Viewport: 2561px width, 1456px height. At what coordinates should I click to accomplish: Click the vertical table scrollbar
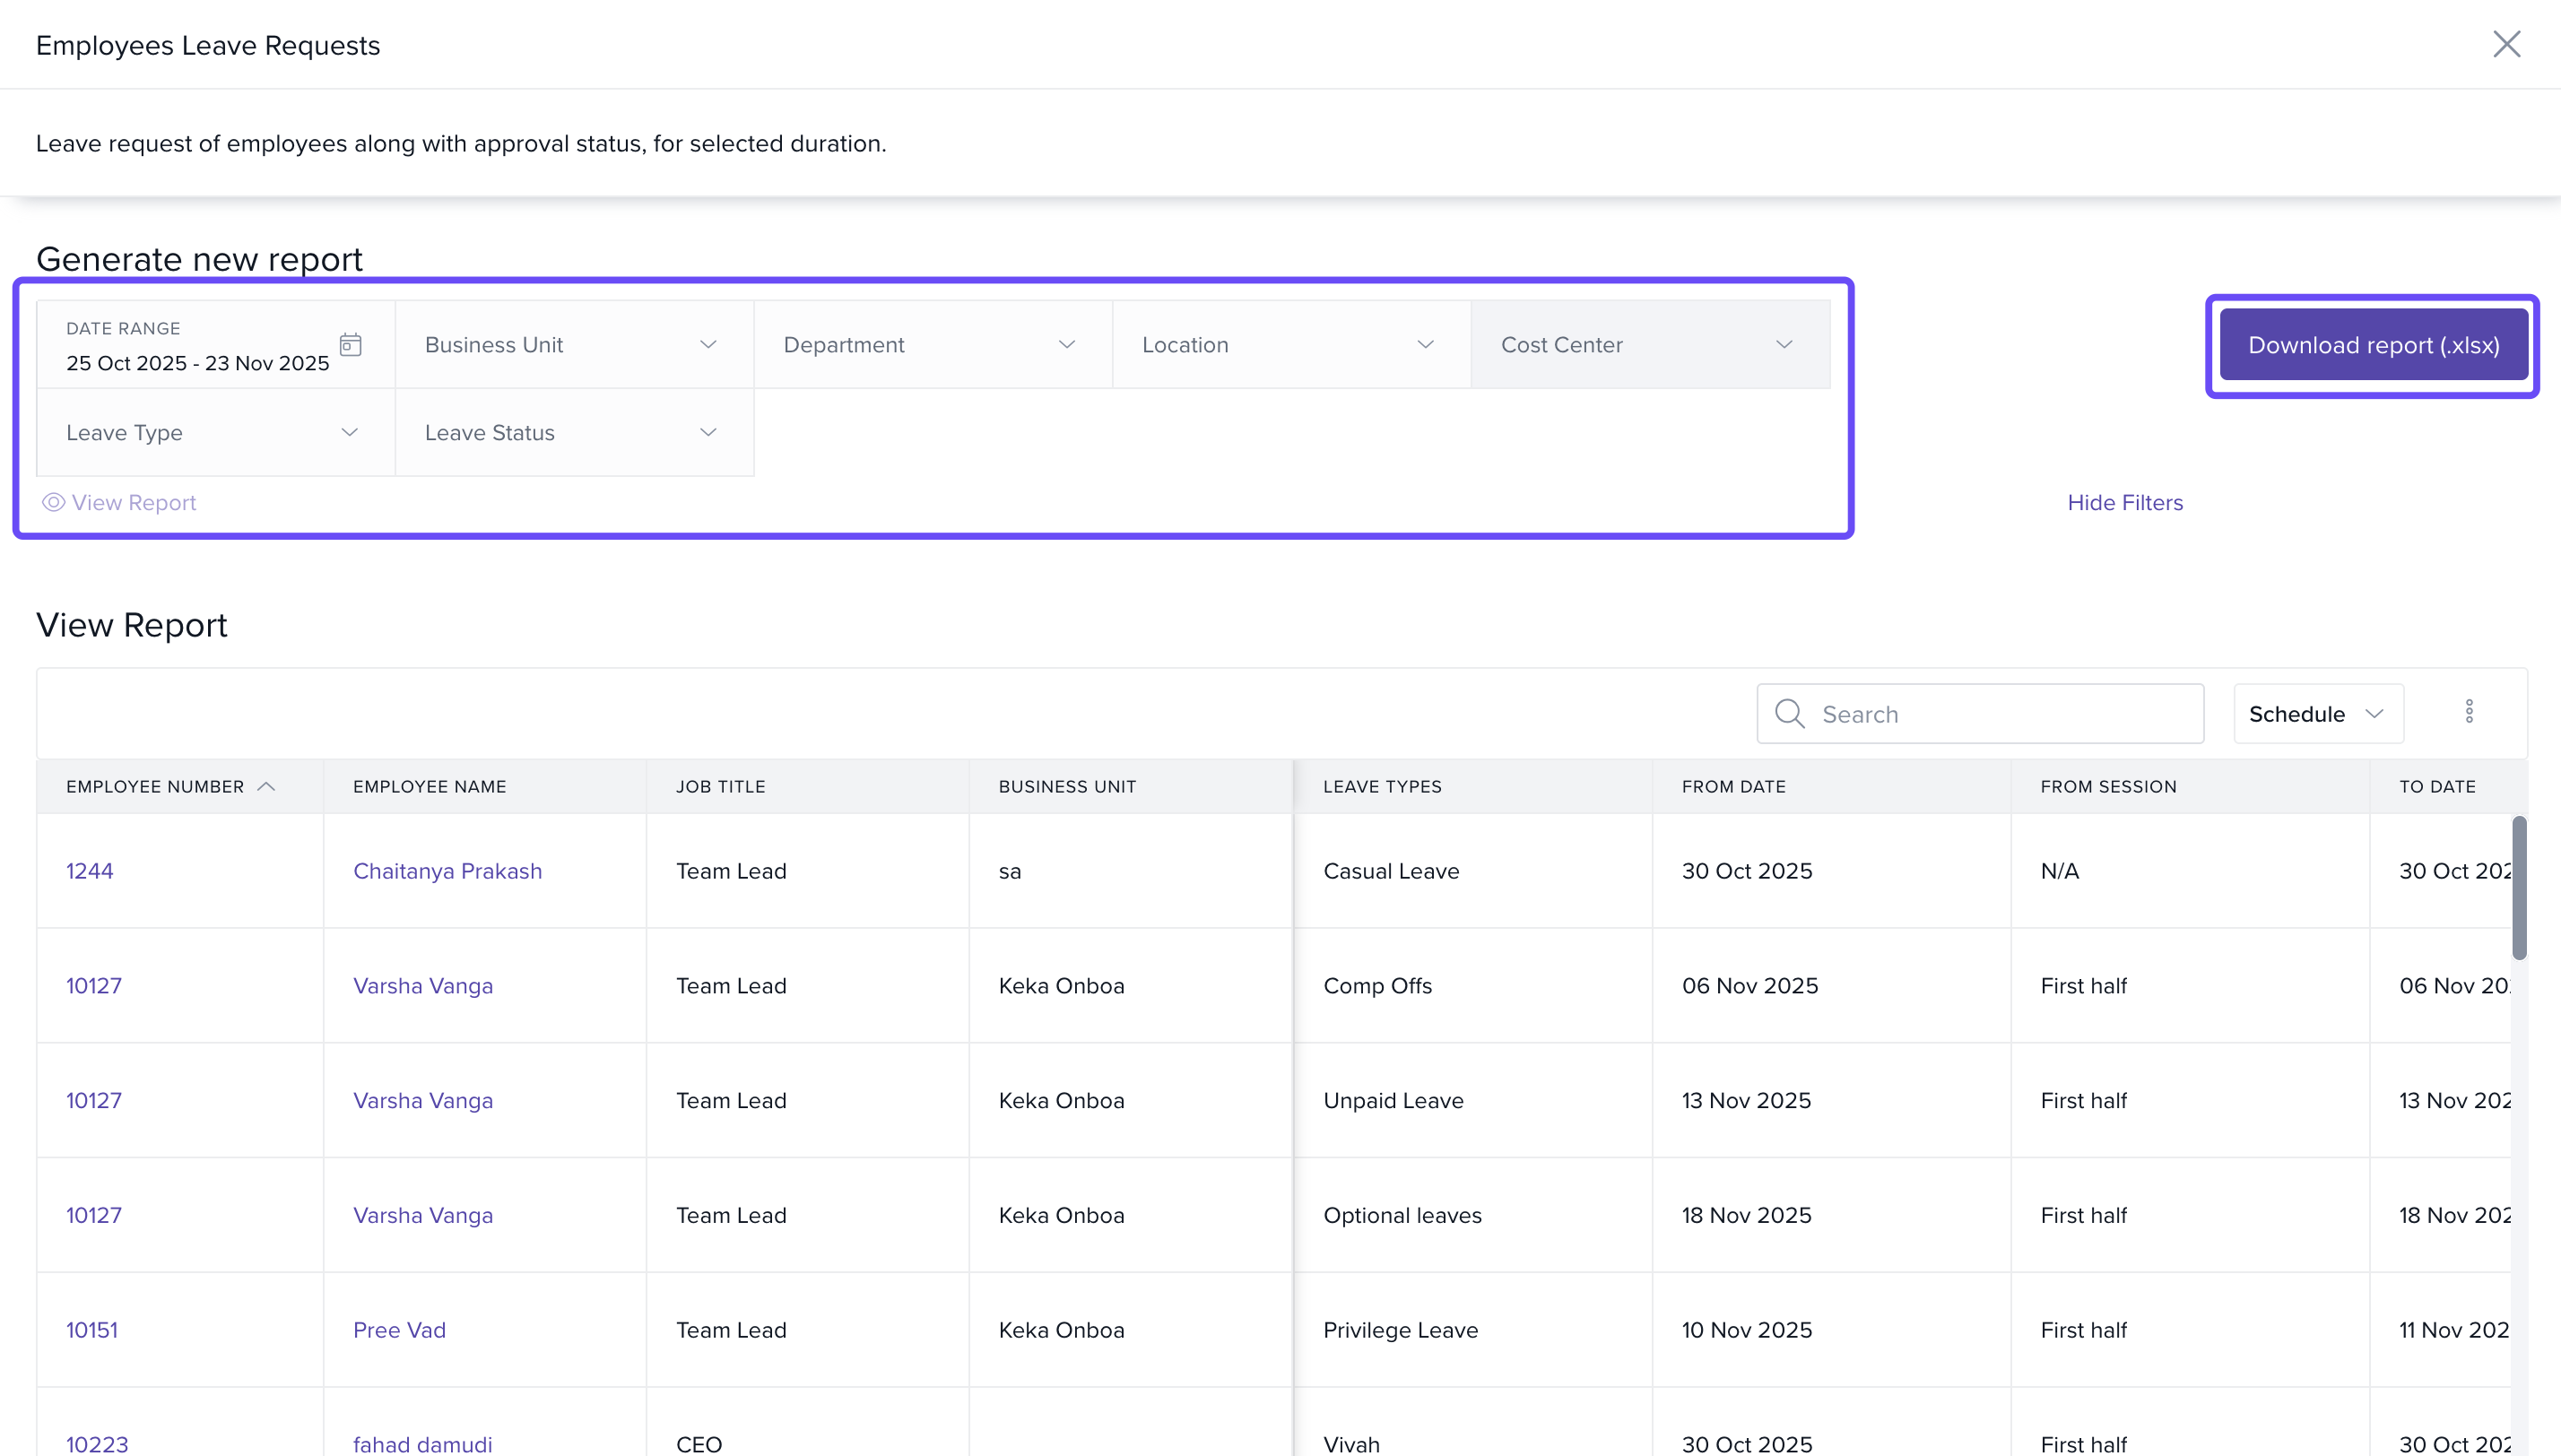coord(2518,888)
